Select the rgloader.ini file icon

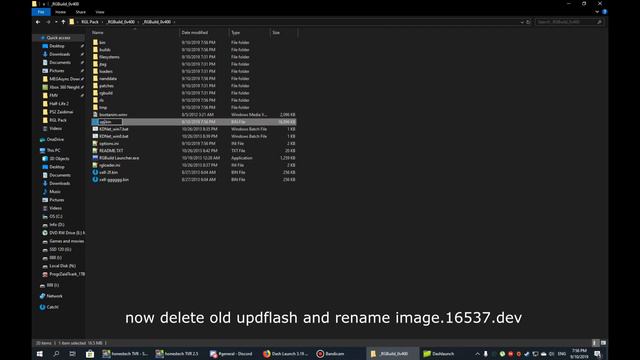tap(95, 165)
